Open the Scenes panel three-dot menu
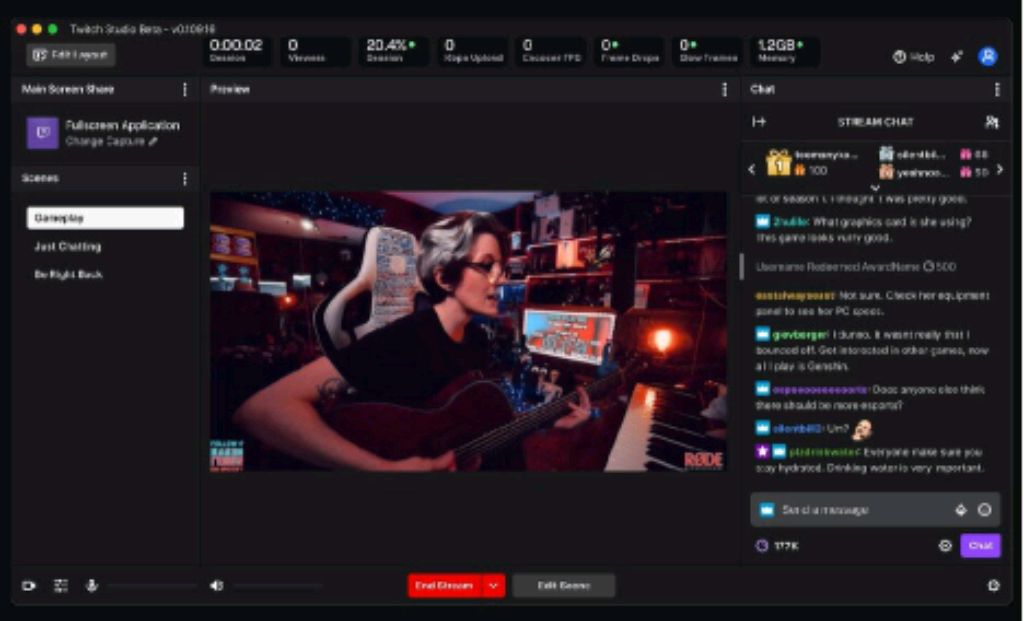This screenshot has width=1024, height=621. click(185, 178)
